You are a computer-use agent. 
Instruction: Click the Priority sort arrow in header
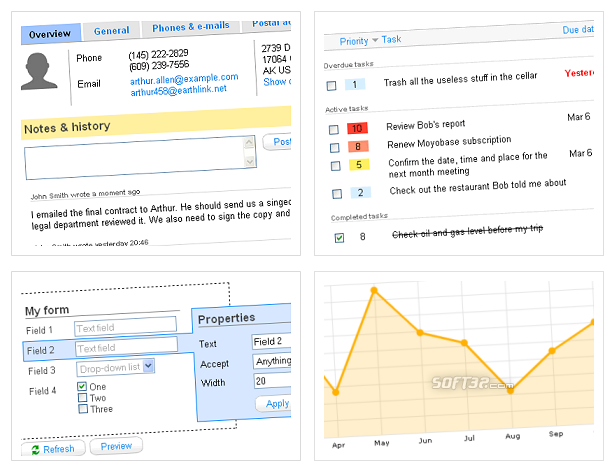(375, 40)
